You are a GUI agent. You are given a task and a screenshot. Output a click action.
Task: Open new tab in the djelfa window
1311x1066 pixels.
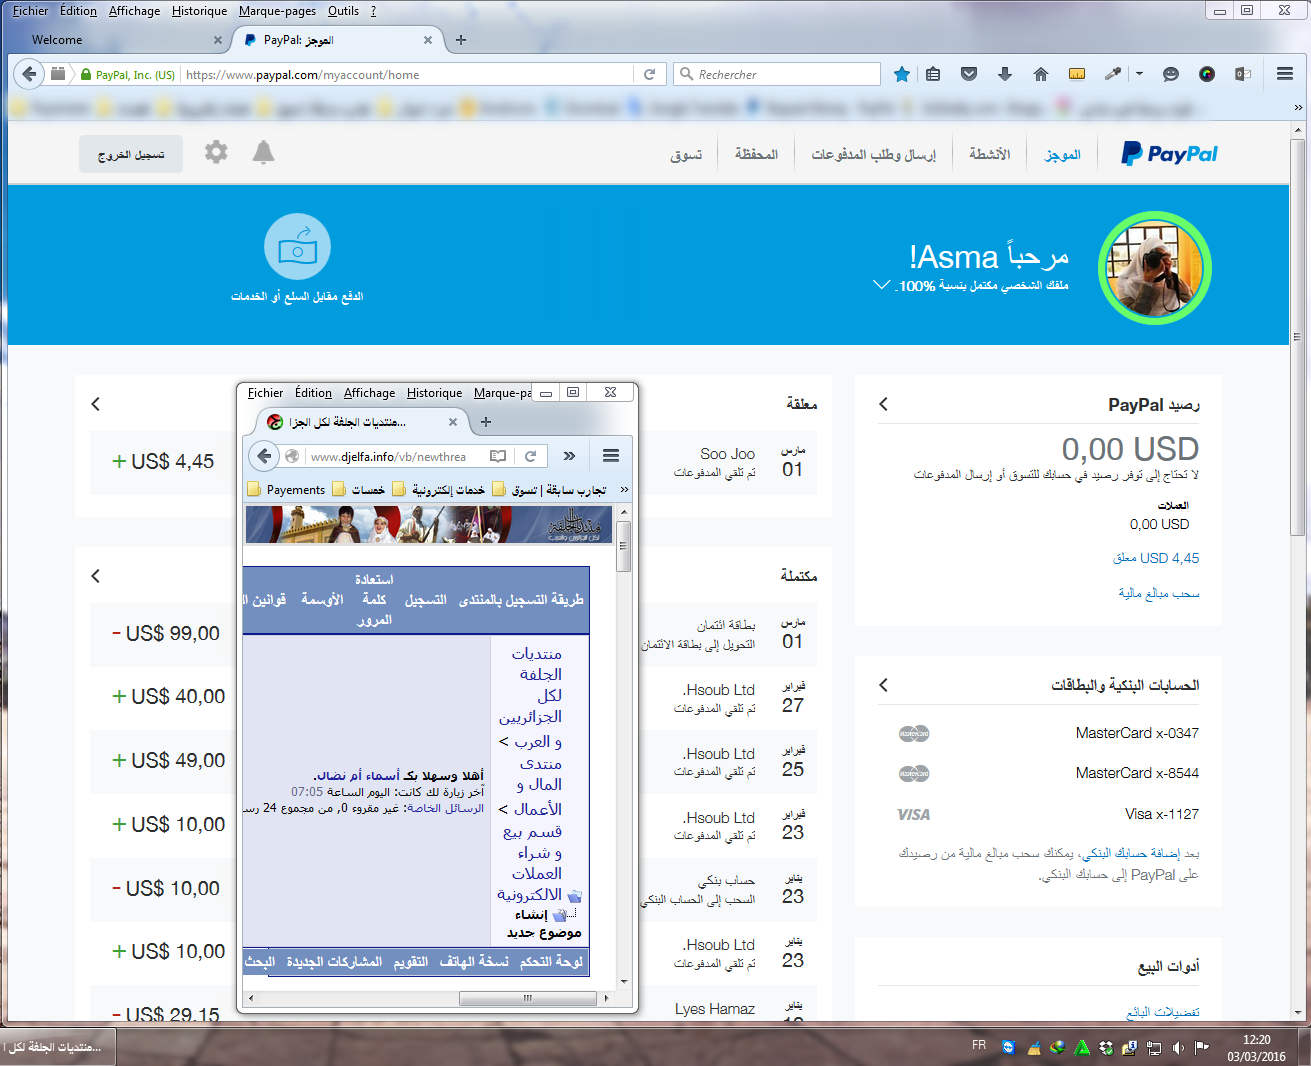[x=486, y=422]
